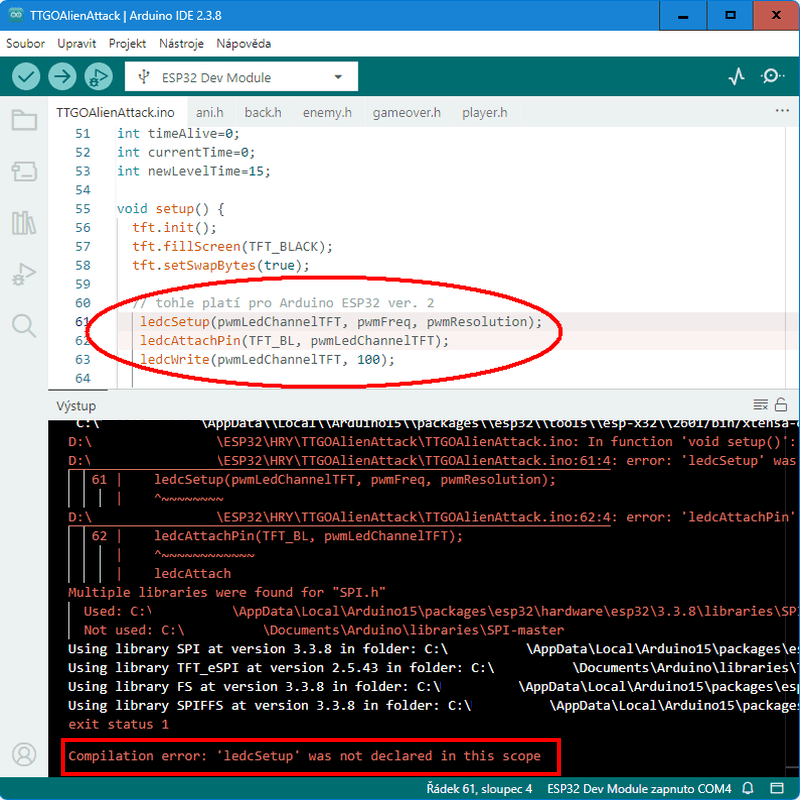Switch to the ani.h tab
The image size is (800, 800).
point(210,112)
